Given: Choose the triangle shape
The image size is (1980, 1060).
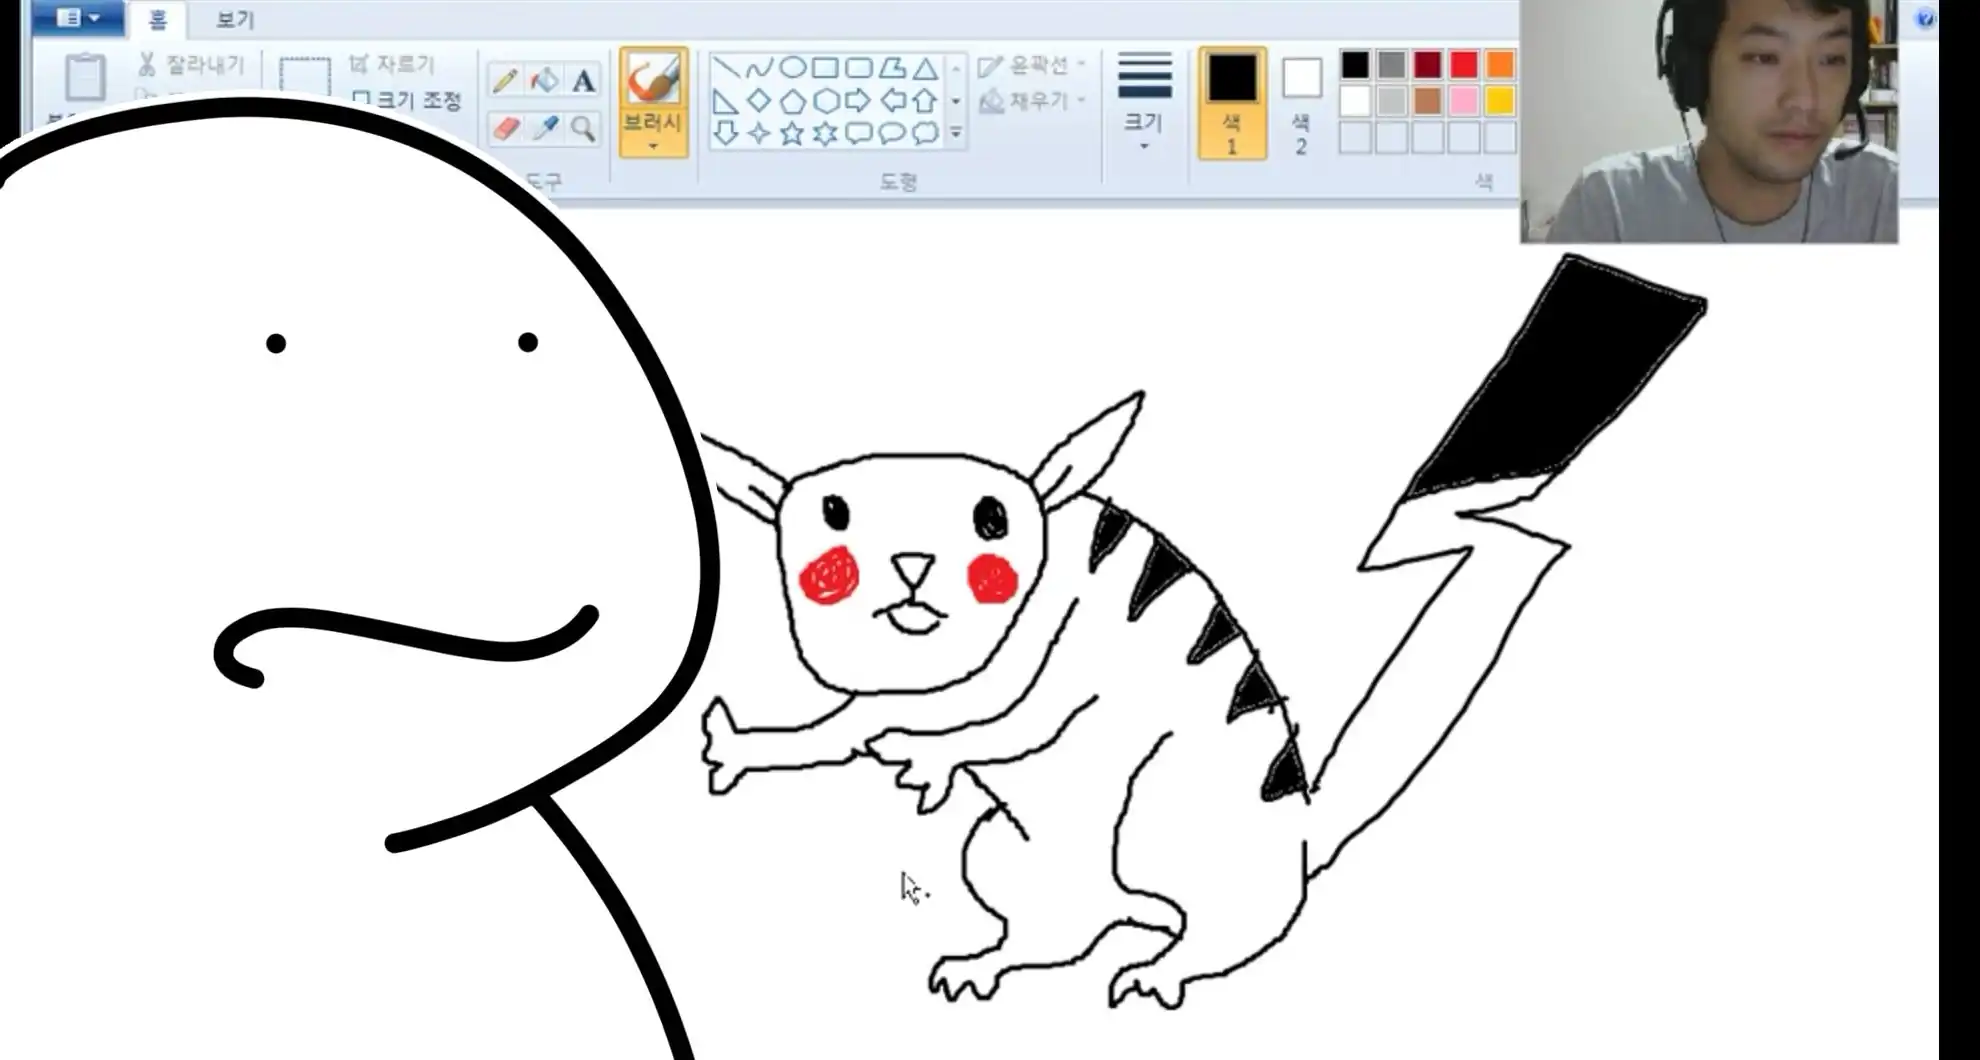Looking at the screenshot, I should point(926,68).
